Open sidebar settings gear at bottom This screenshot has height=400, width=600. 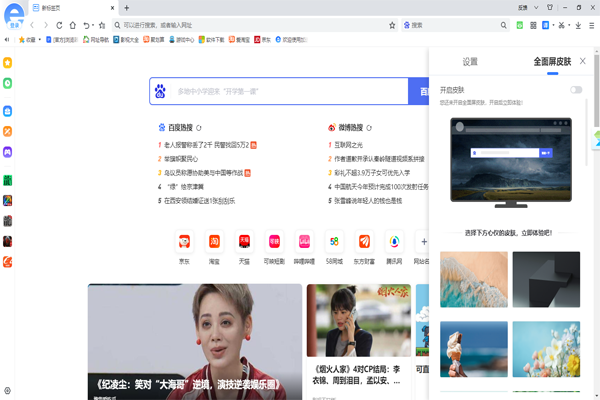(x=7, y=391)
